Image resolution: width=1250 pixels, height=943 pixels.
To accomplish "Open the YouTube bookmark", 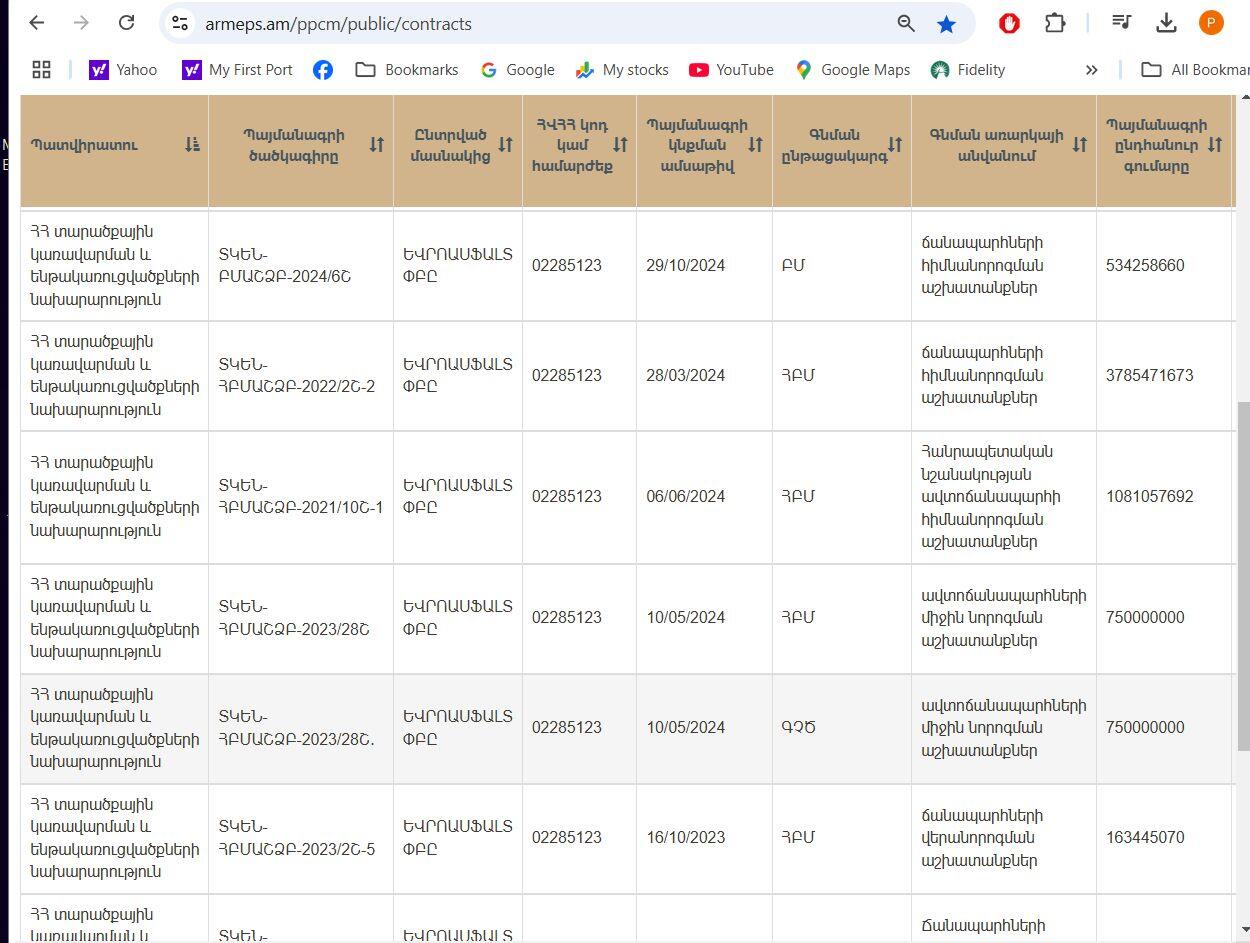I will point(731,69).
